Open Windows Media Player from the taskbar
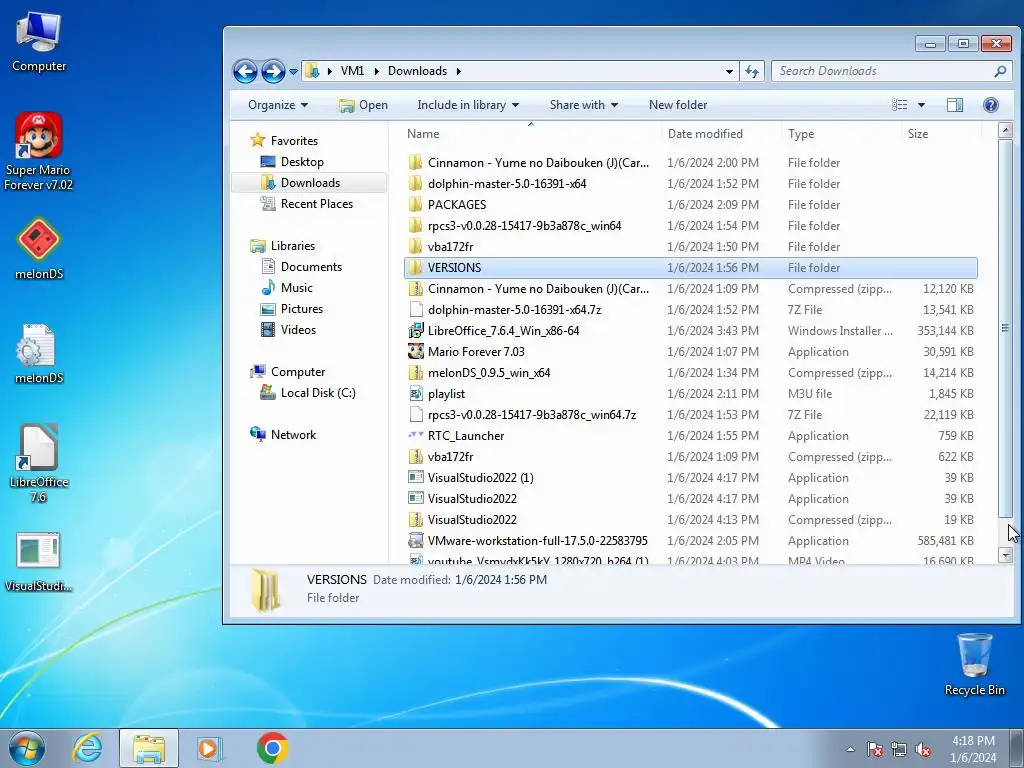 point(209,748)
